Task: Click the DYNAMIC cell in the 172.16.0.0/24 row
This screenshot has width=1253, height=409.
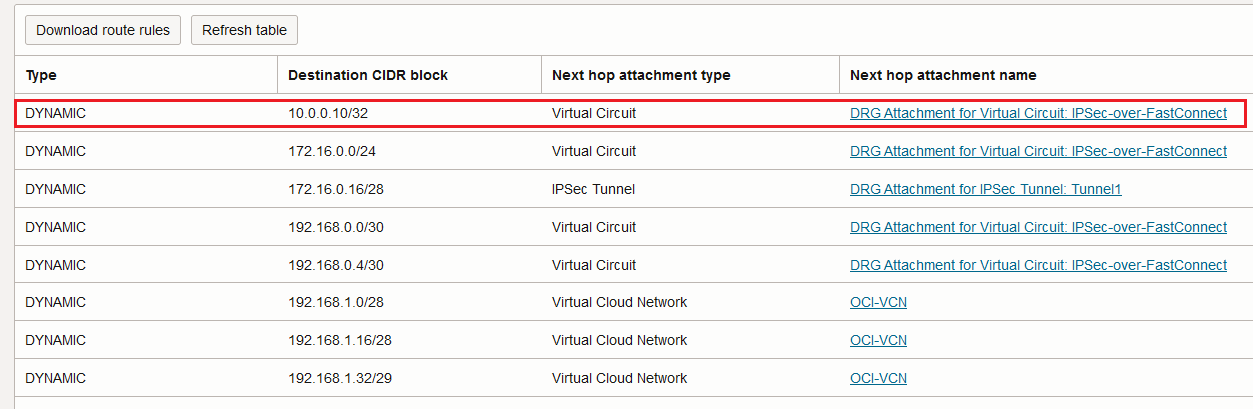Action: (56, 151)
